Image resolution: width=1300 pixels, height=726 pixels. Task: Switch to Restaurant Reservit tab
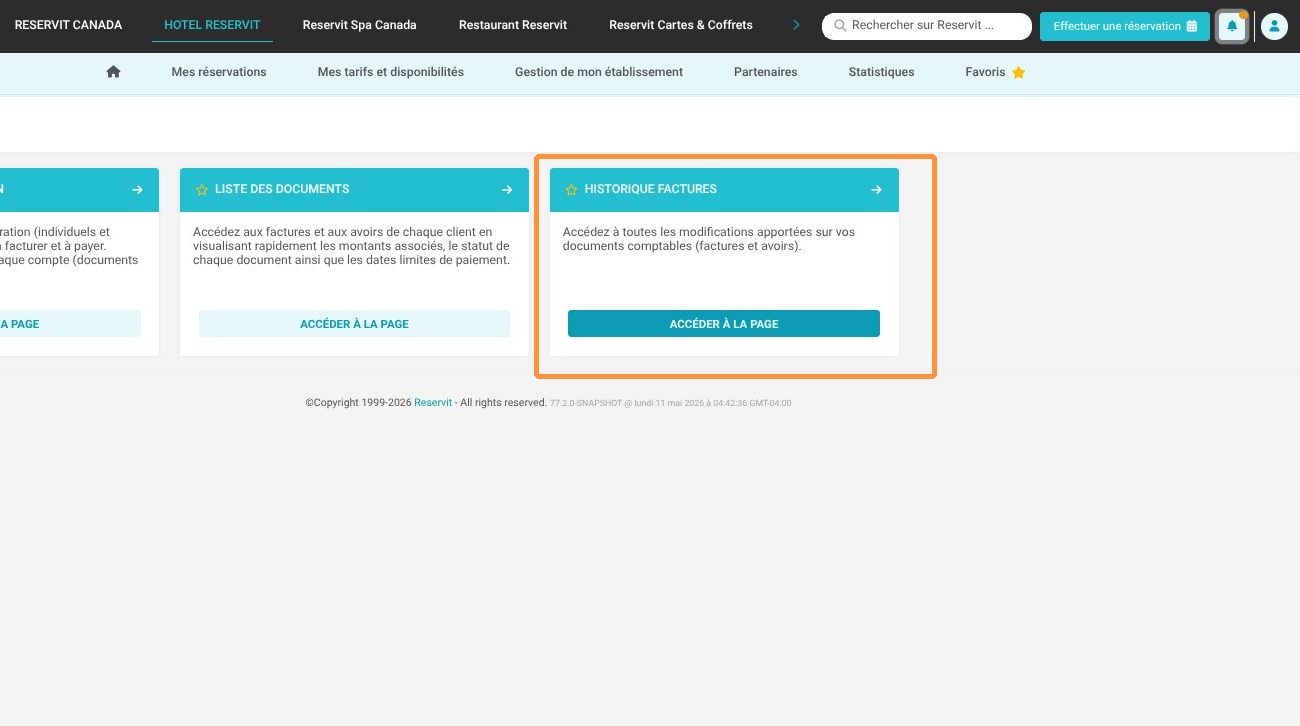point(513,25)
